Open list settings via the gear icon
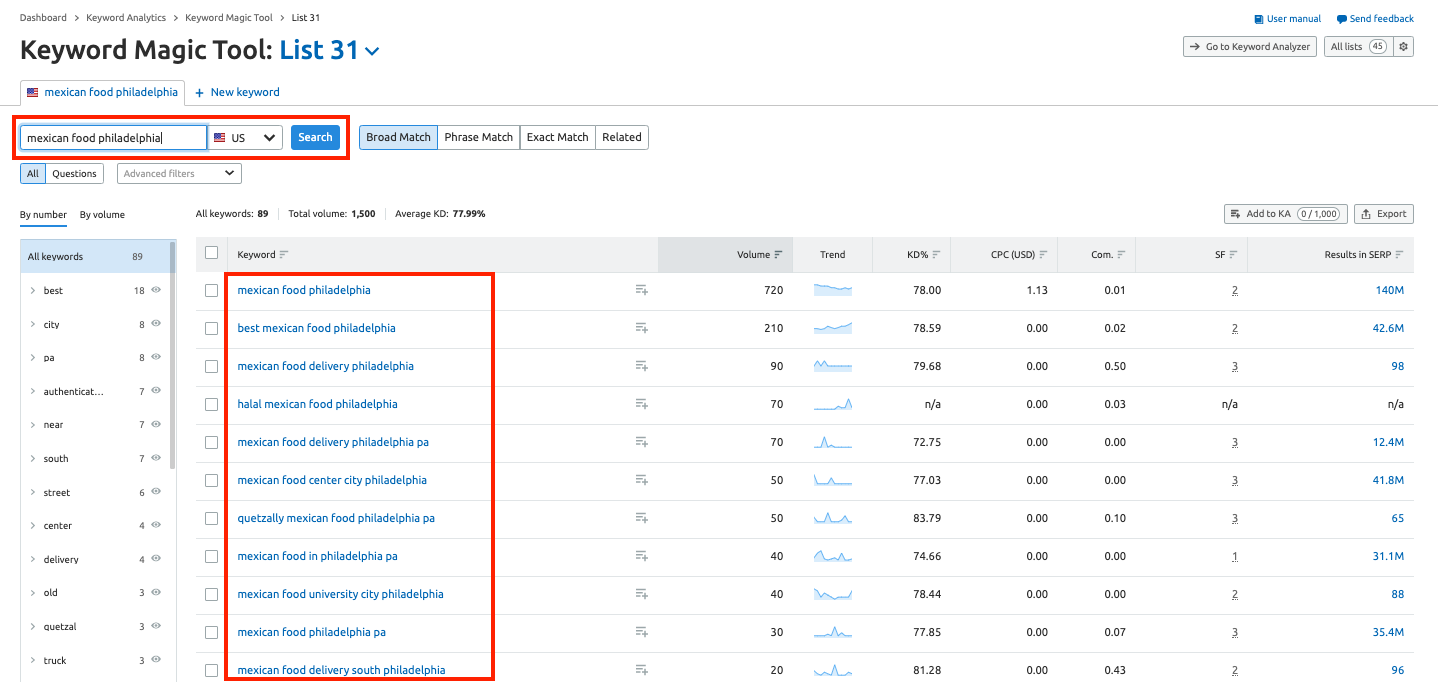This screenshot has width=1438, height=682. (x=1403, y=46)
